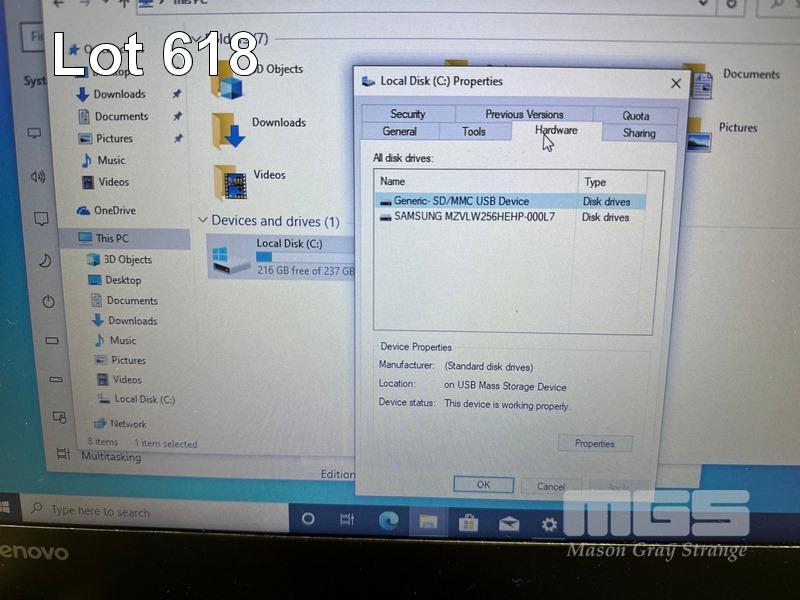Open the Previous Versions tab
The image size is (800, 600).
tap(524, 114)
